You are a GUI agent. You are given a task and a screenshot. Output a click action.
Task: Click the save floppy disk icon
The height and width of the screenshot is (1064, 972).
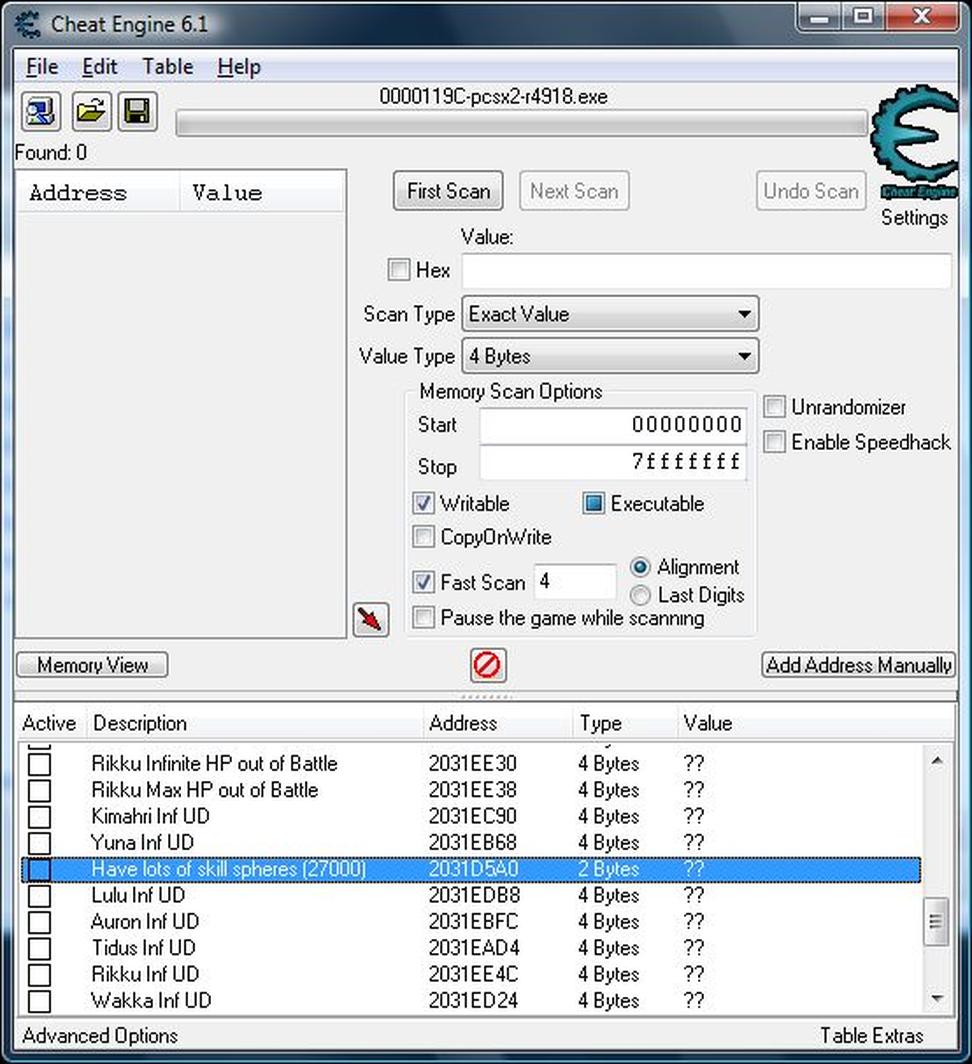point(138,112)
